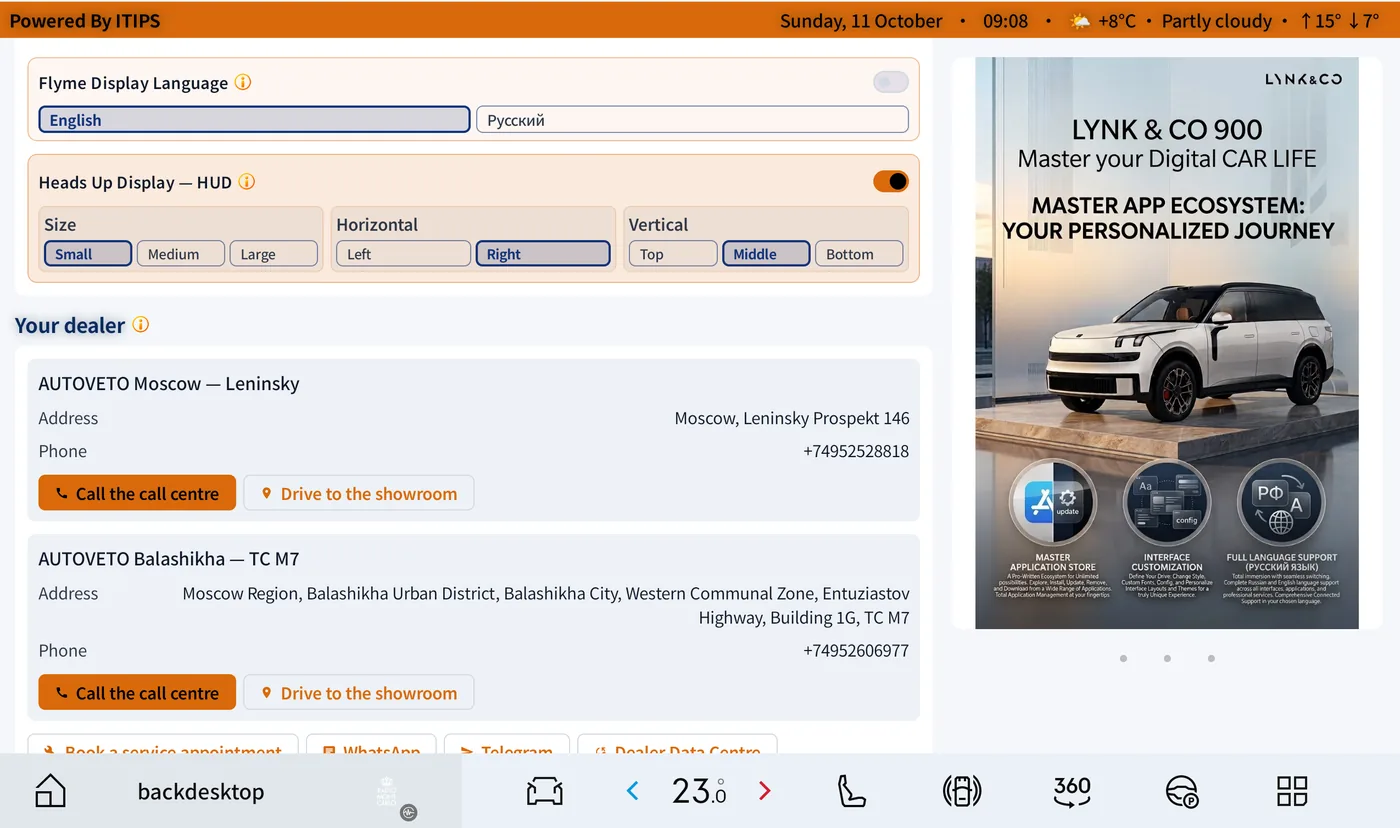Set HUD vertical position to Bottom

(859, 254)
